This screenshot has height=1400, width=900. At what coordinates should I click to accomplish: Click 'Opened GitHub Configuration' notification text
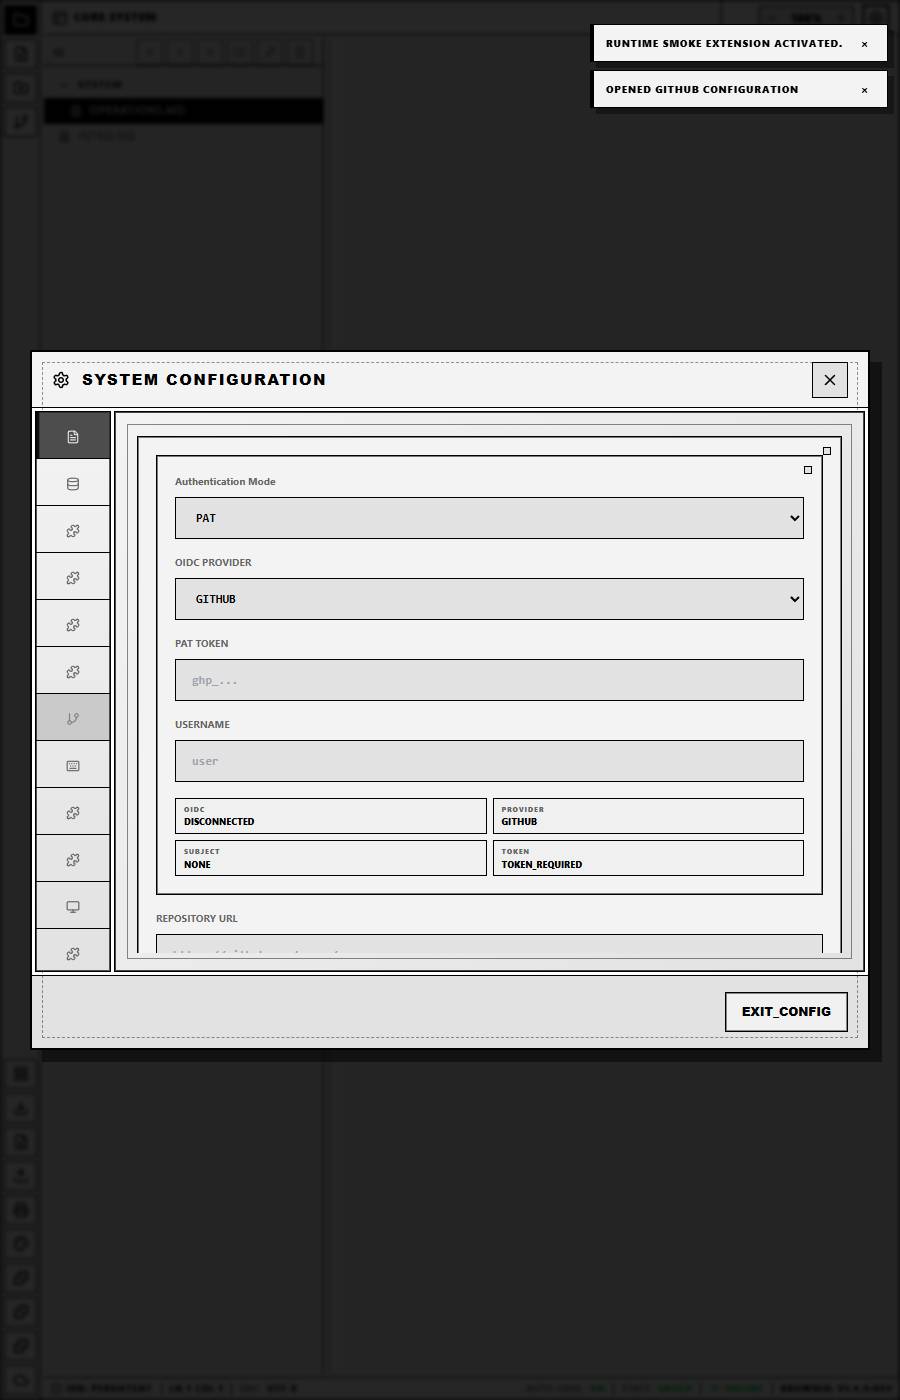[x=702, y=90]
